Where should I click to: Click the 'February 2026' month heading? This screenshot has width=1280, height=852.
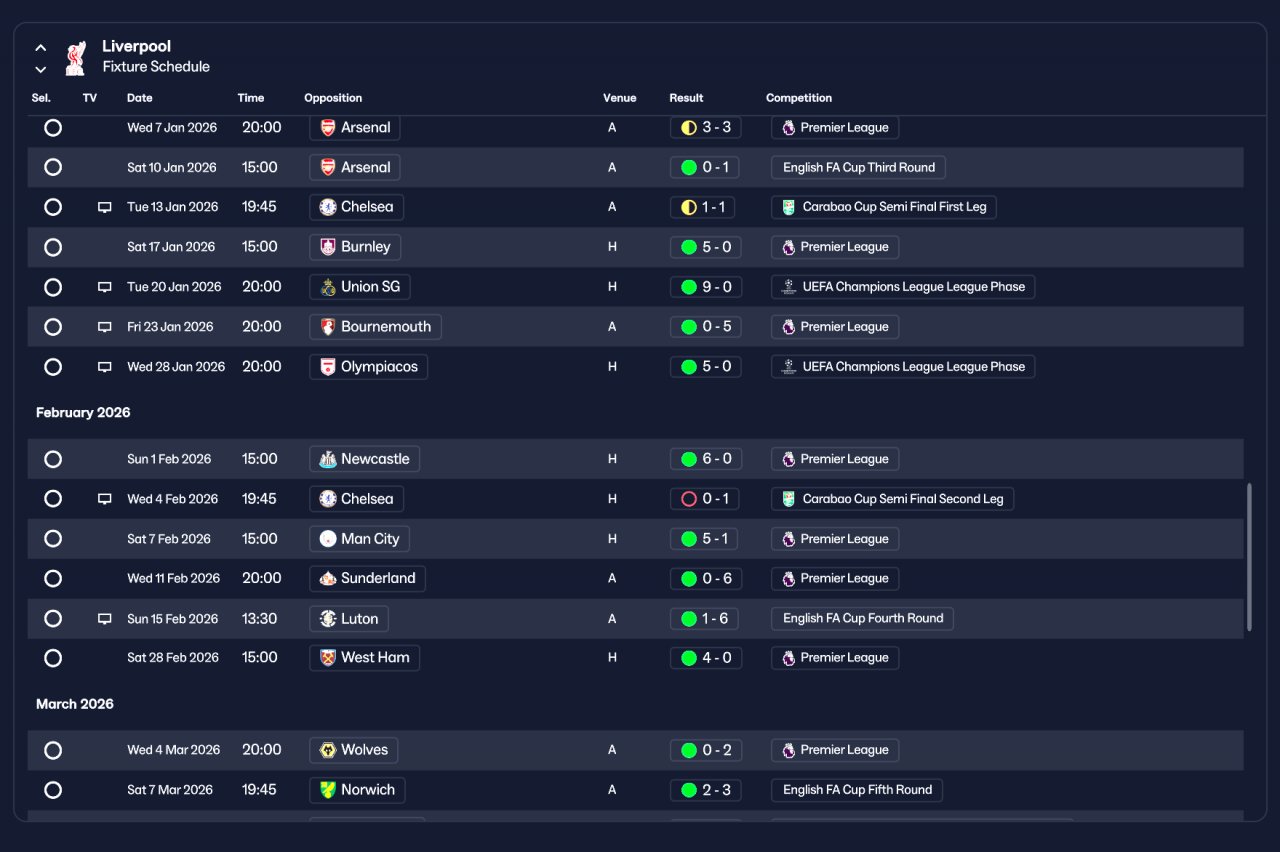pyautogui.click(x=83, y=413)
